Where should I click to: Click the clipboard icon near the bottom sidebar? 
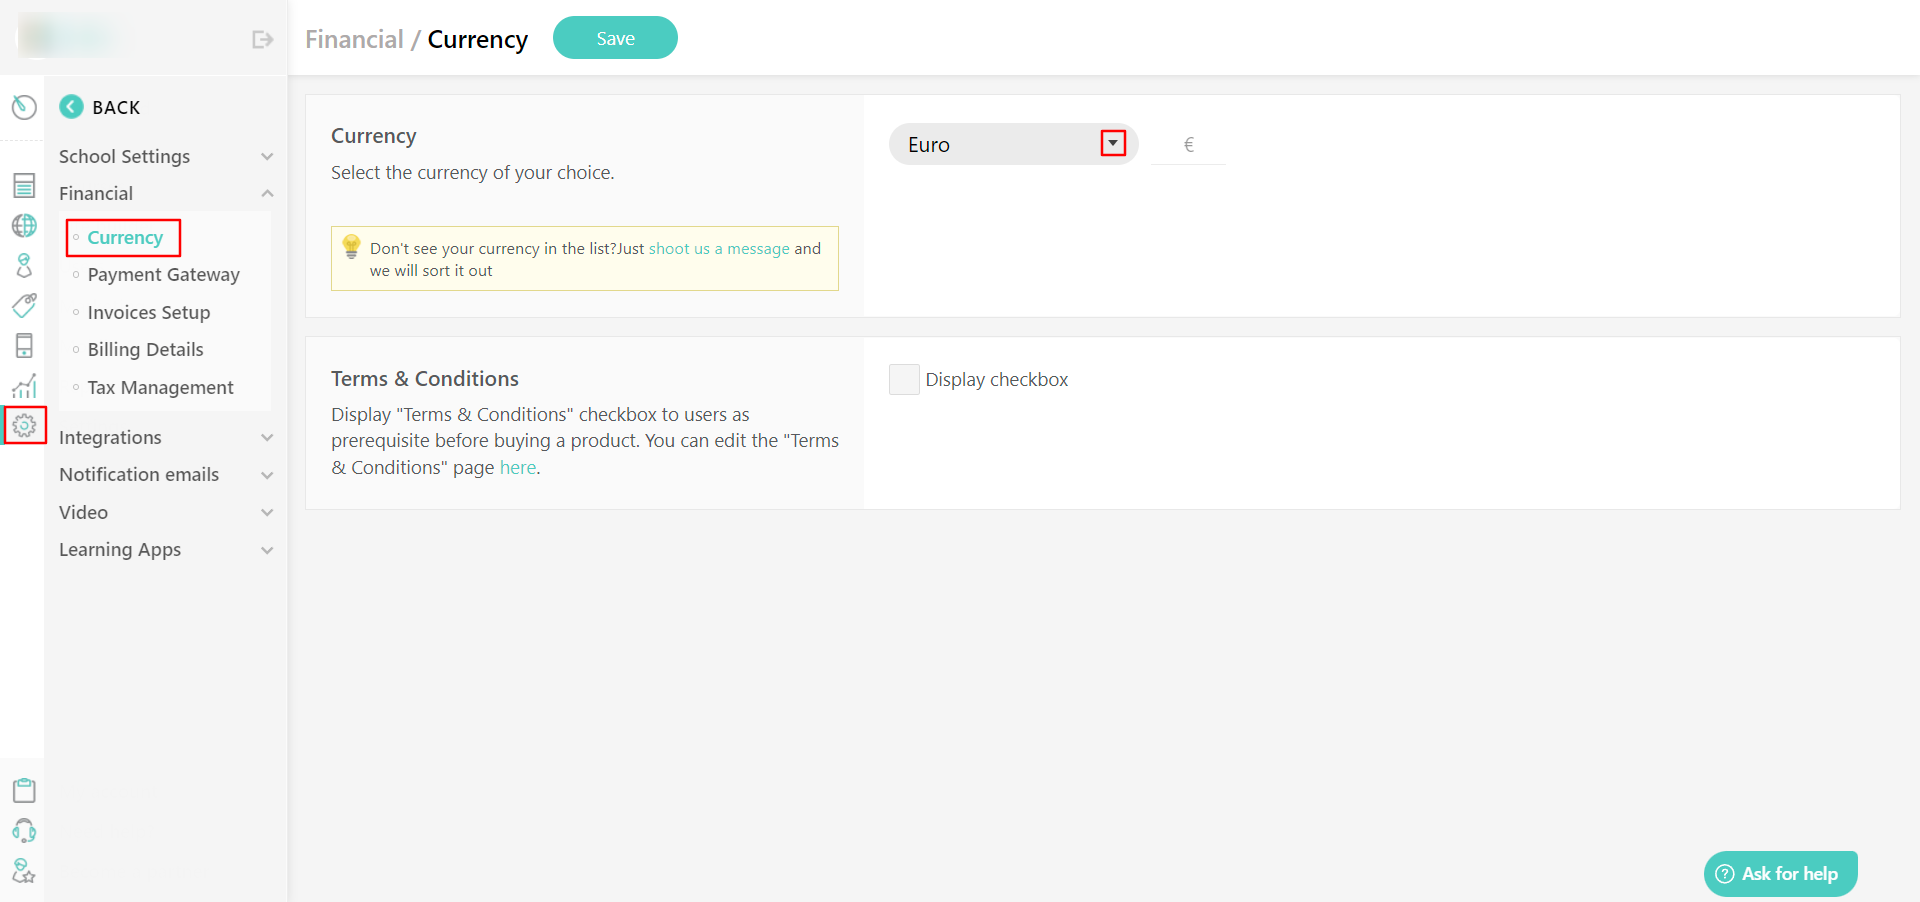24,790
